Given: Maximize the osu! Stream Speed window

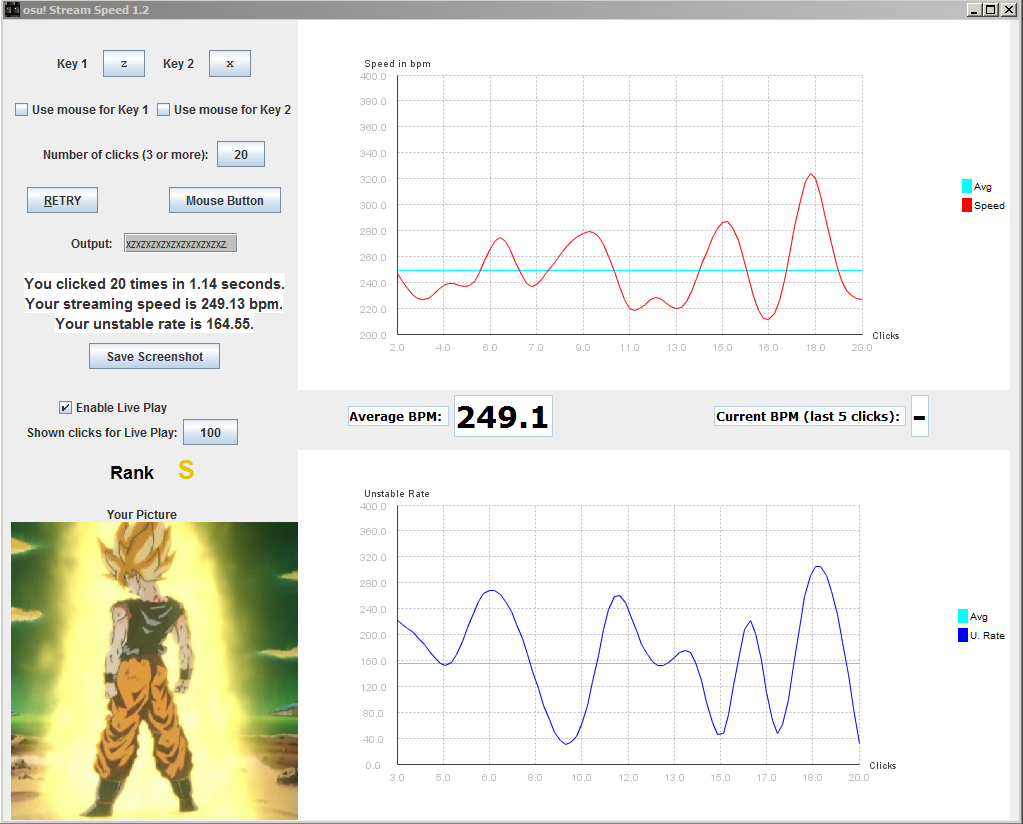Looking at the screenshot, I should tap(990, 10).
